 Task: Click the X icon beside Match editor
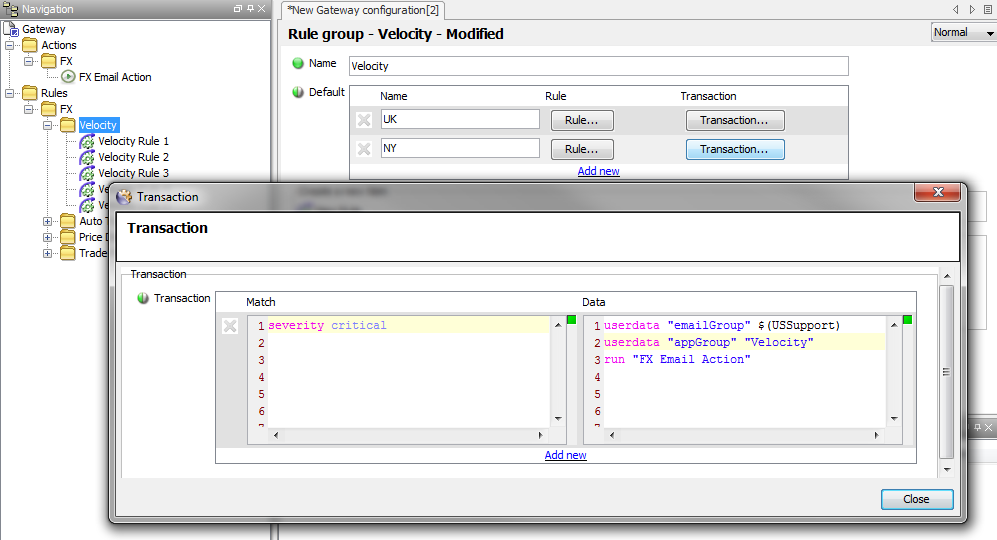[230, 326]
